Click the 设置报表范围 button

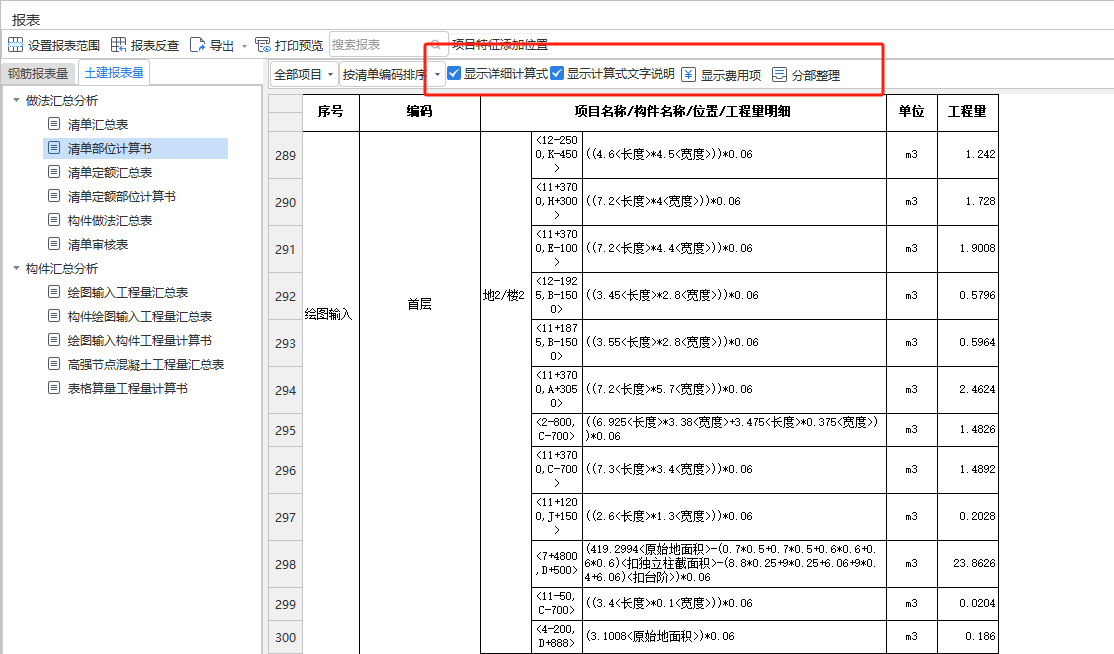(x=54, y=45)
